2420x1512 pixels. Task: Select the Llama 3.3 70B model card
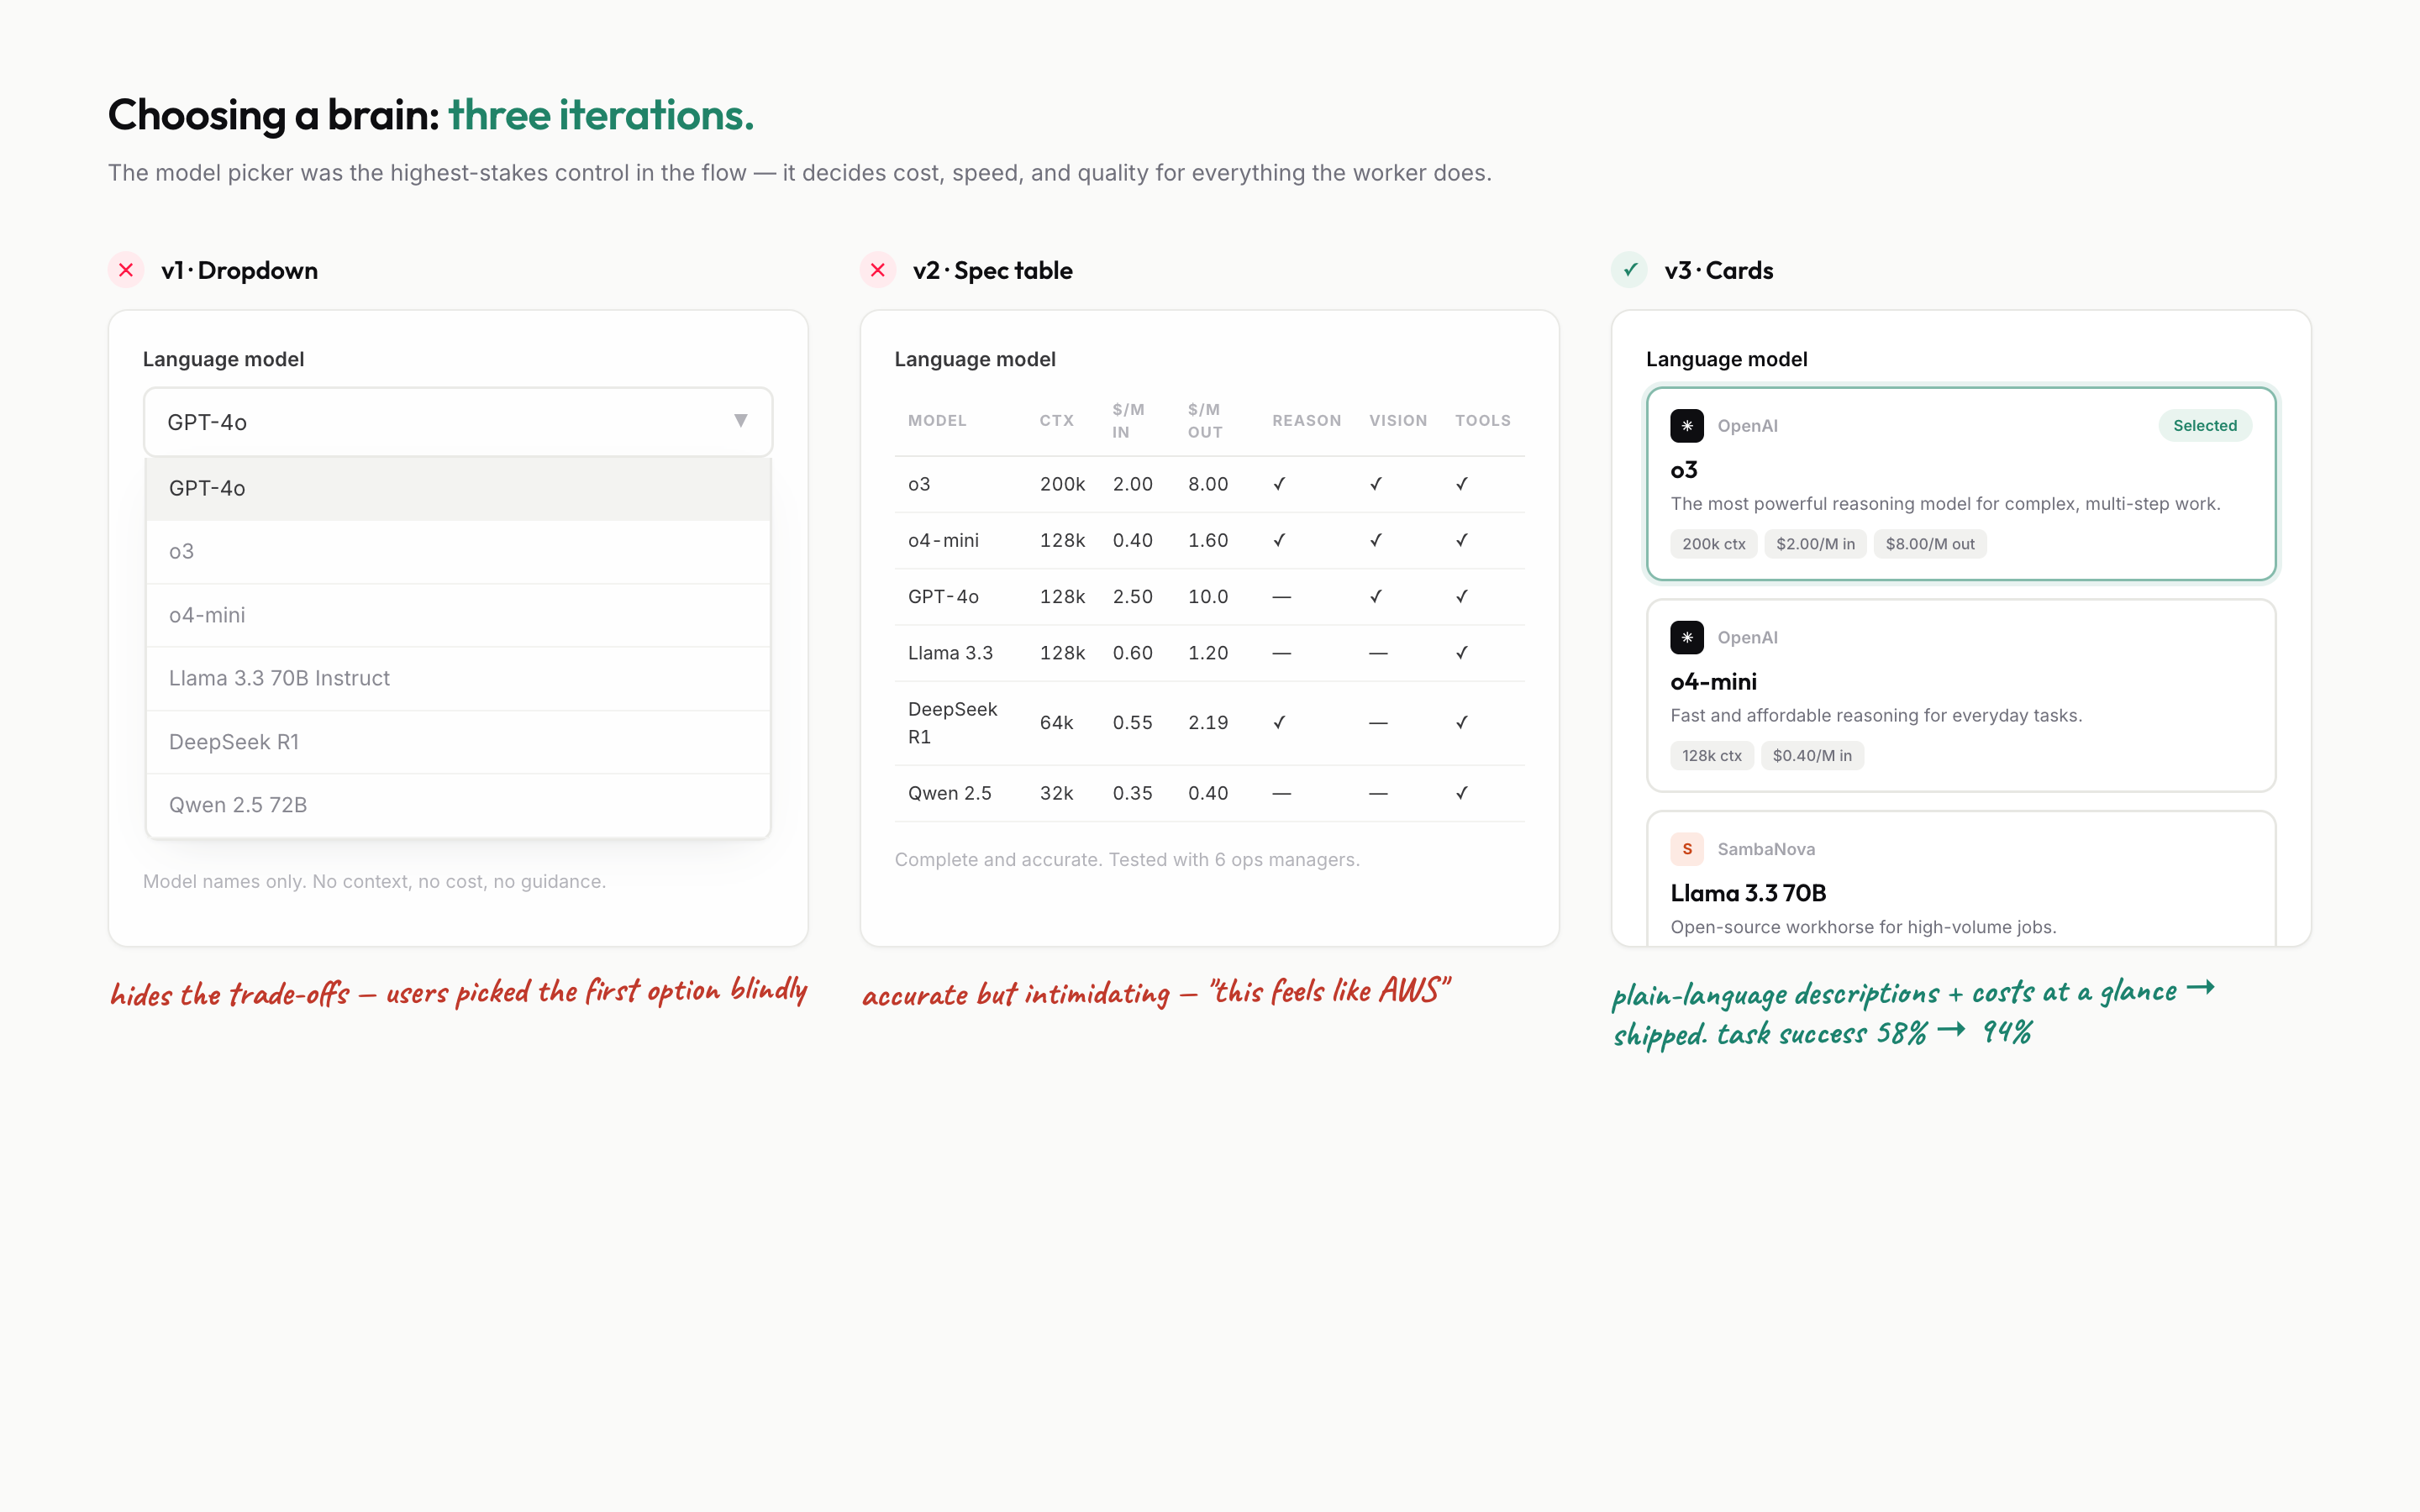tap(1961, 879)
